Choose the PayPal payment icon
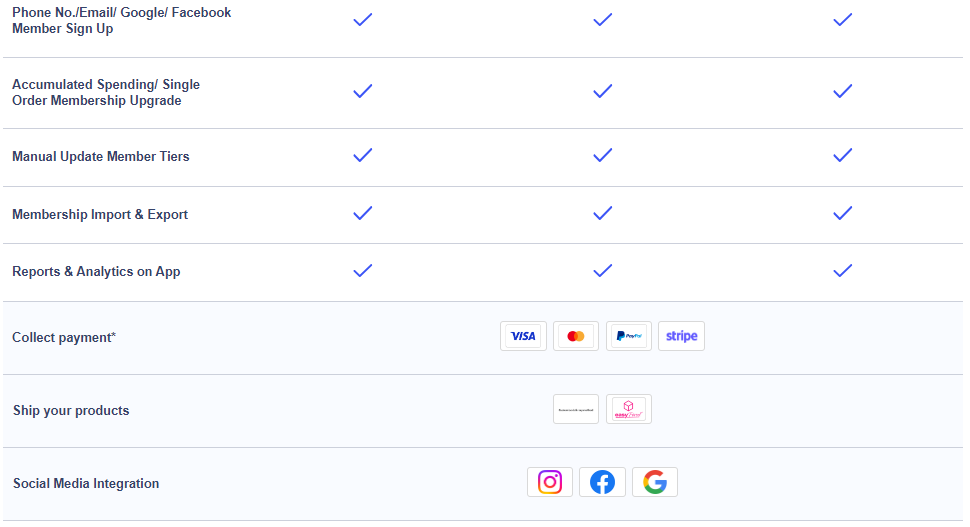 pos(629,336)
